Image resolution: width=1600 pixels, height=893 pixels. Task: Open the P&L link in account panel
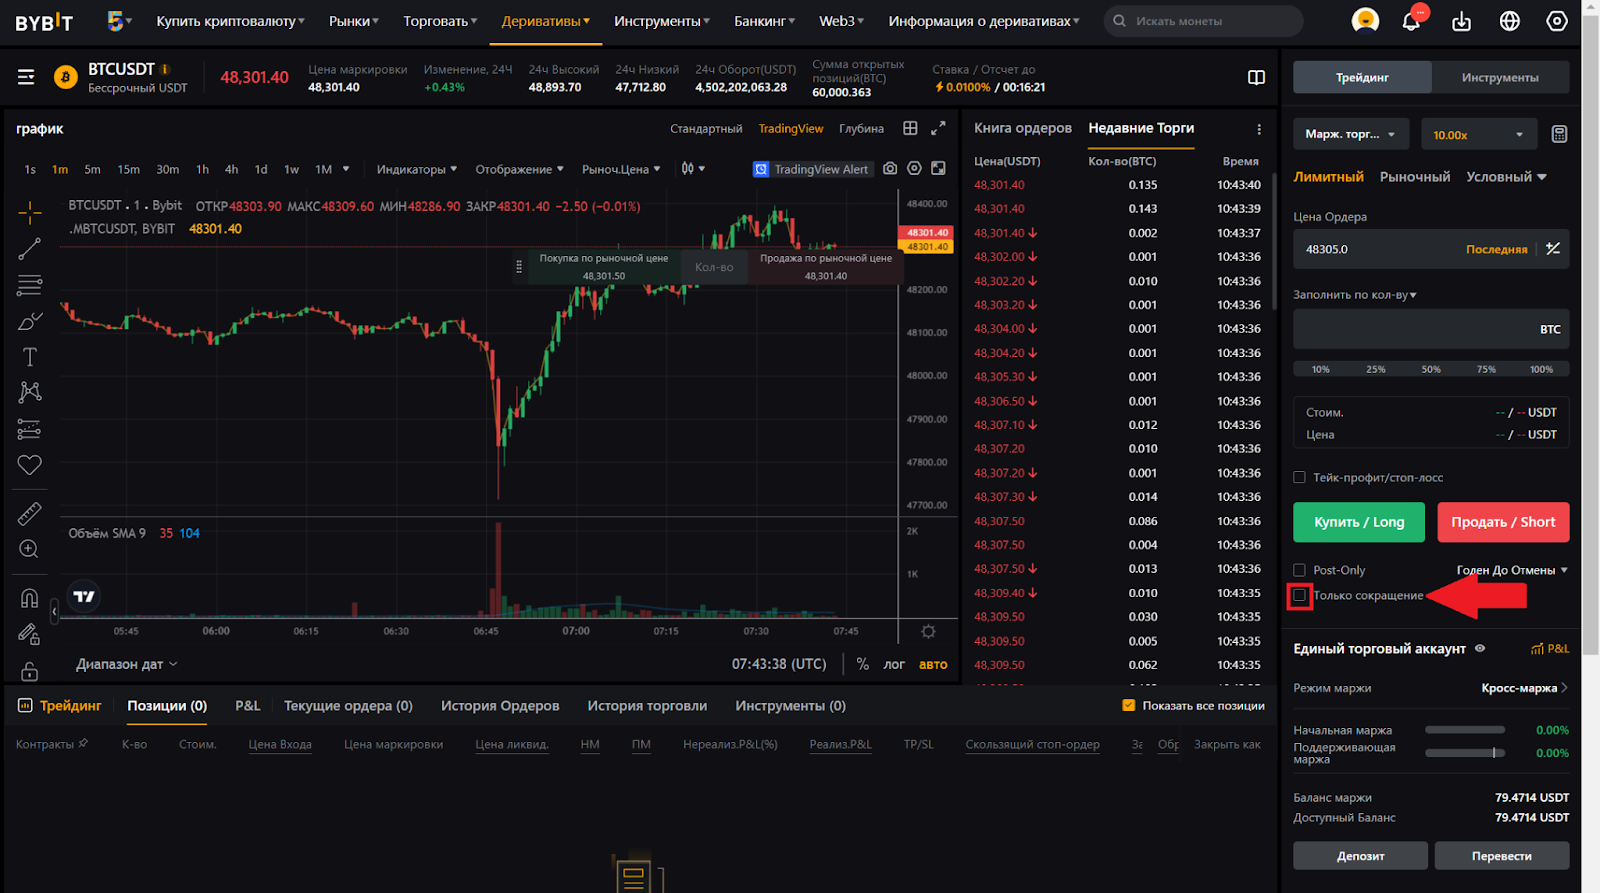[1550, 649]
